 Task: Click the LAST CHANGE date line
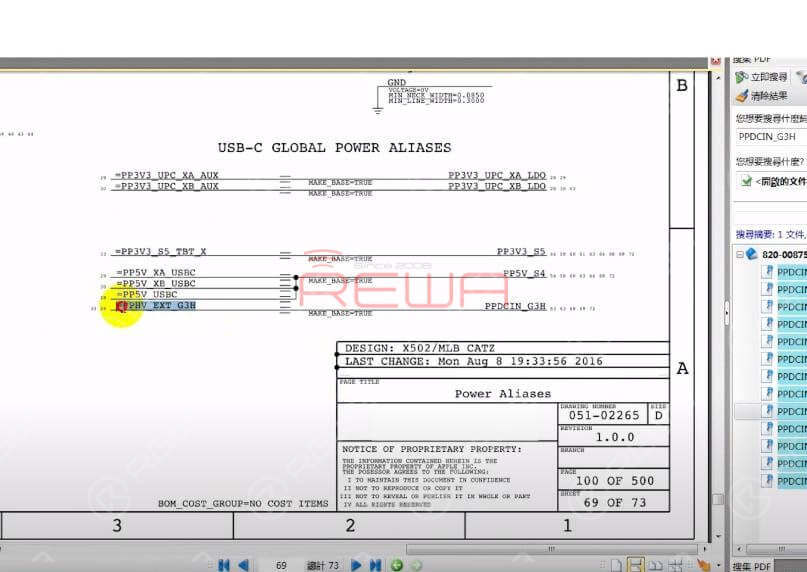pos(473,361)
